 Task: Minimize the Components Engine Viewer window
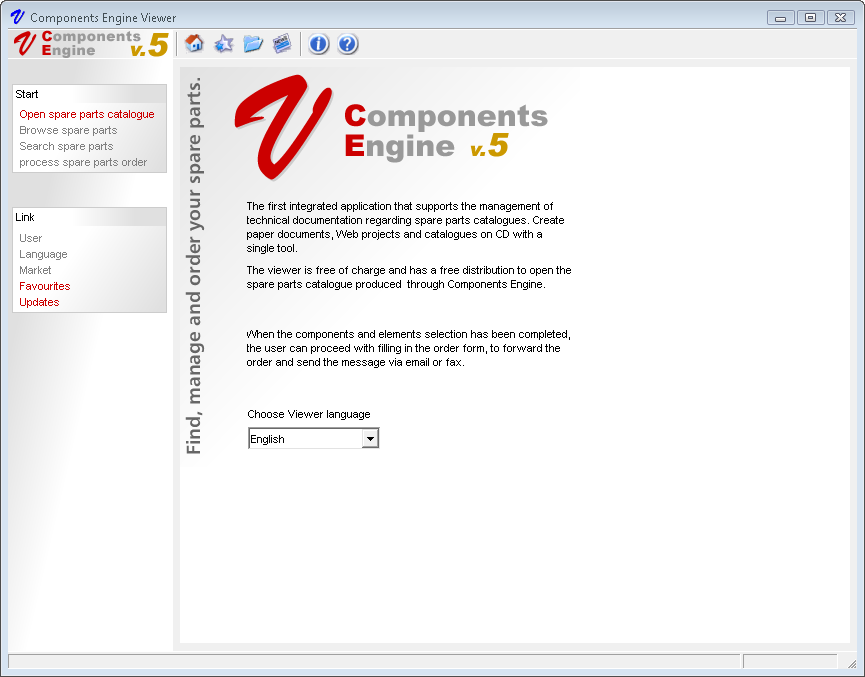781,18
